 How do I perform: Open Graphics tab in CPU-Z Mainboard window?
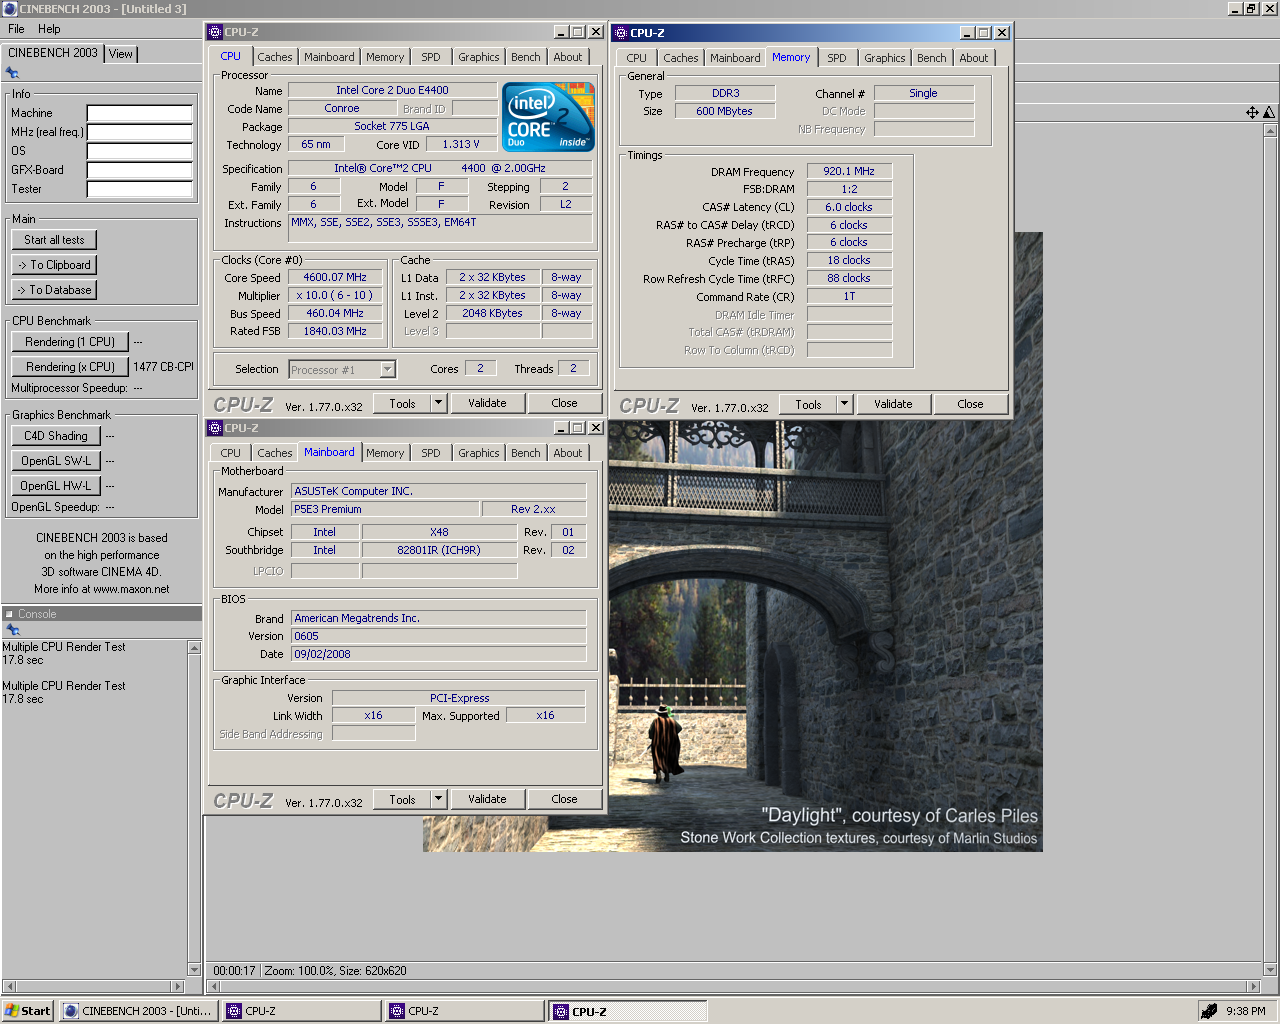[479, 453]
